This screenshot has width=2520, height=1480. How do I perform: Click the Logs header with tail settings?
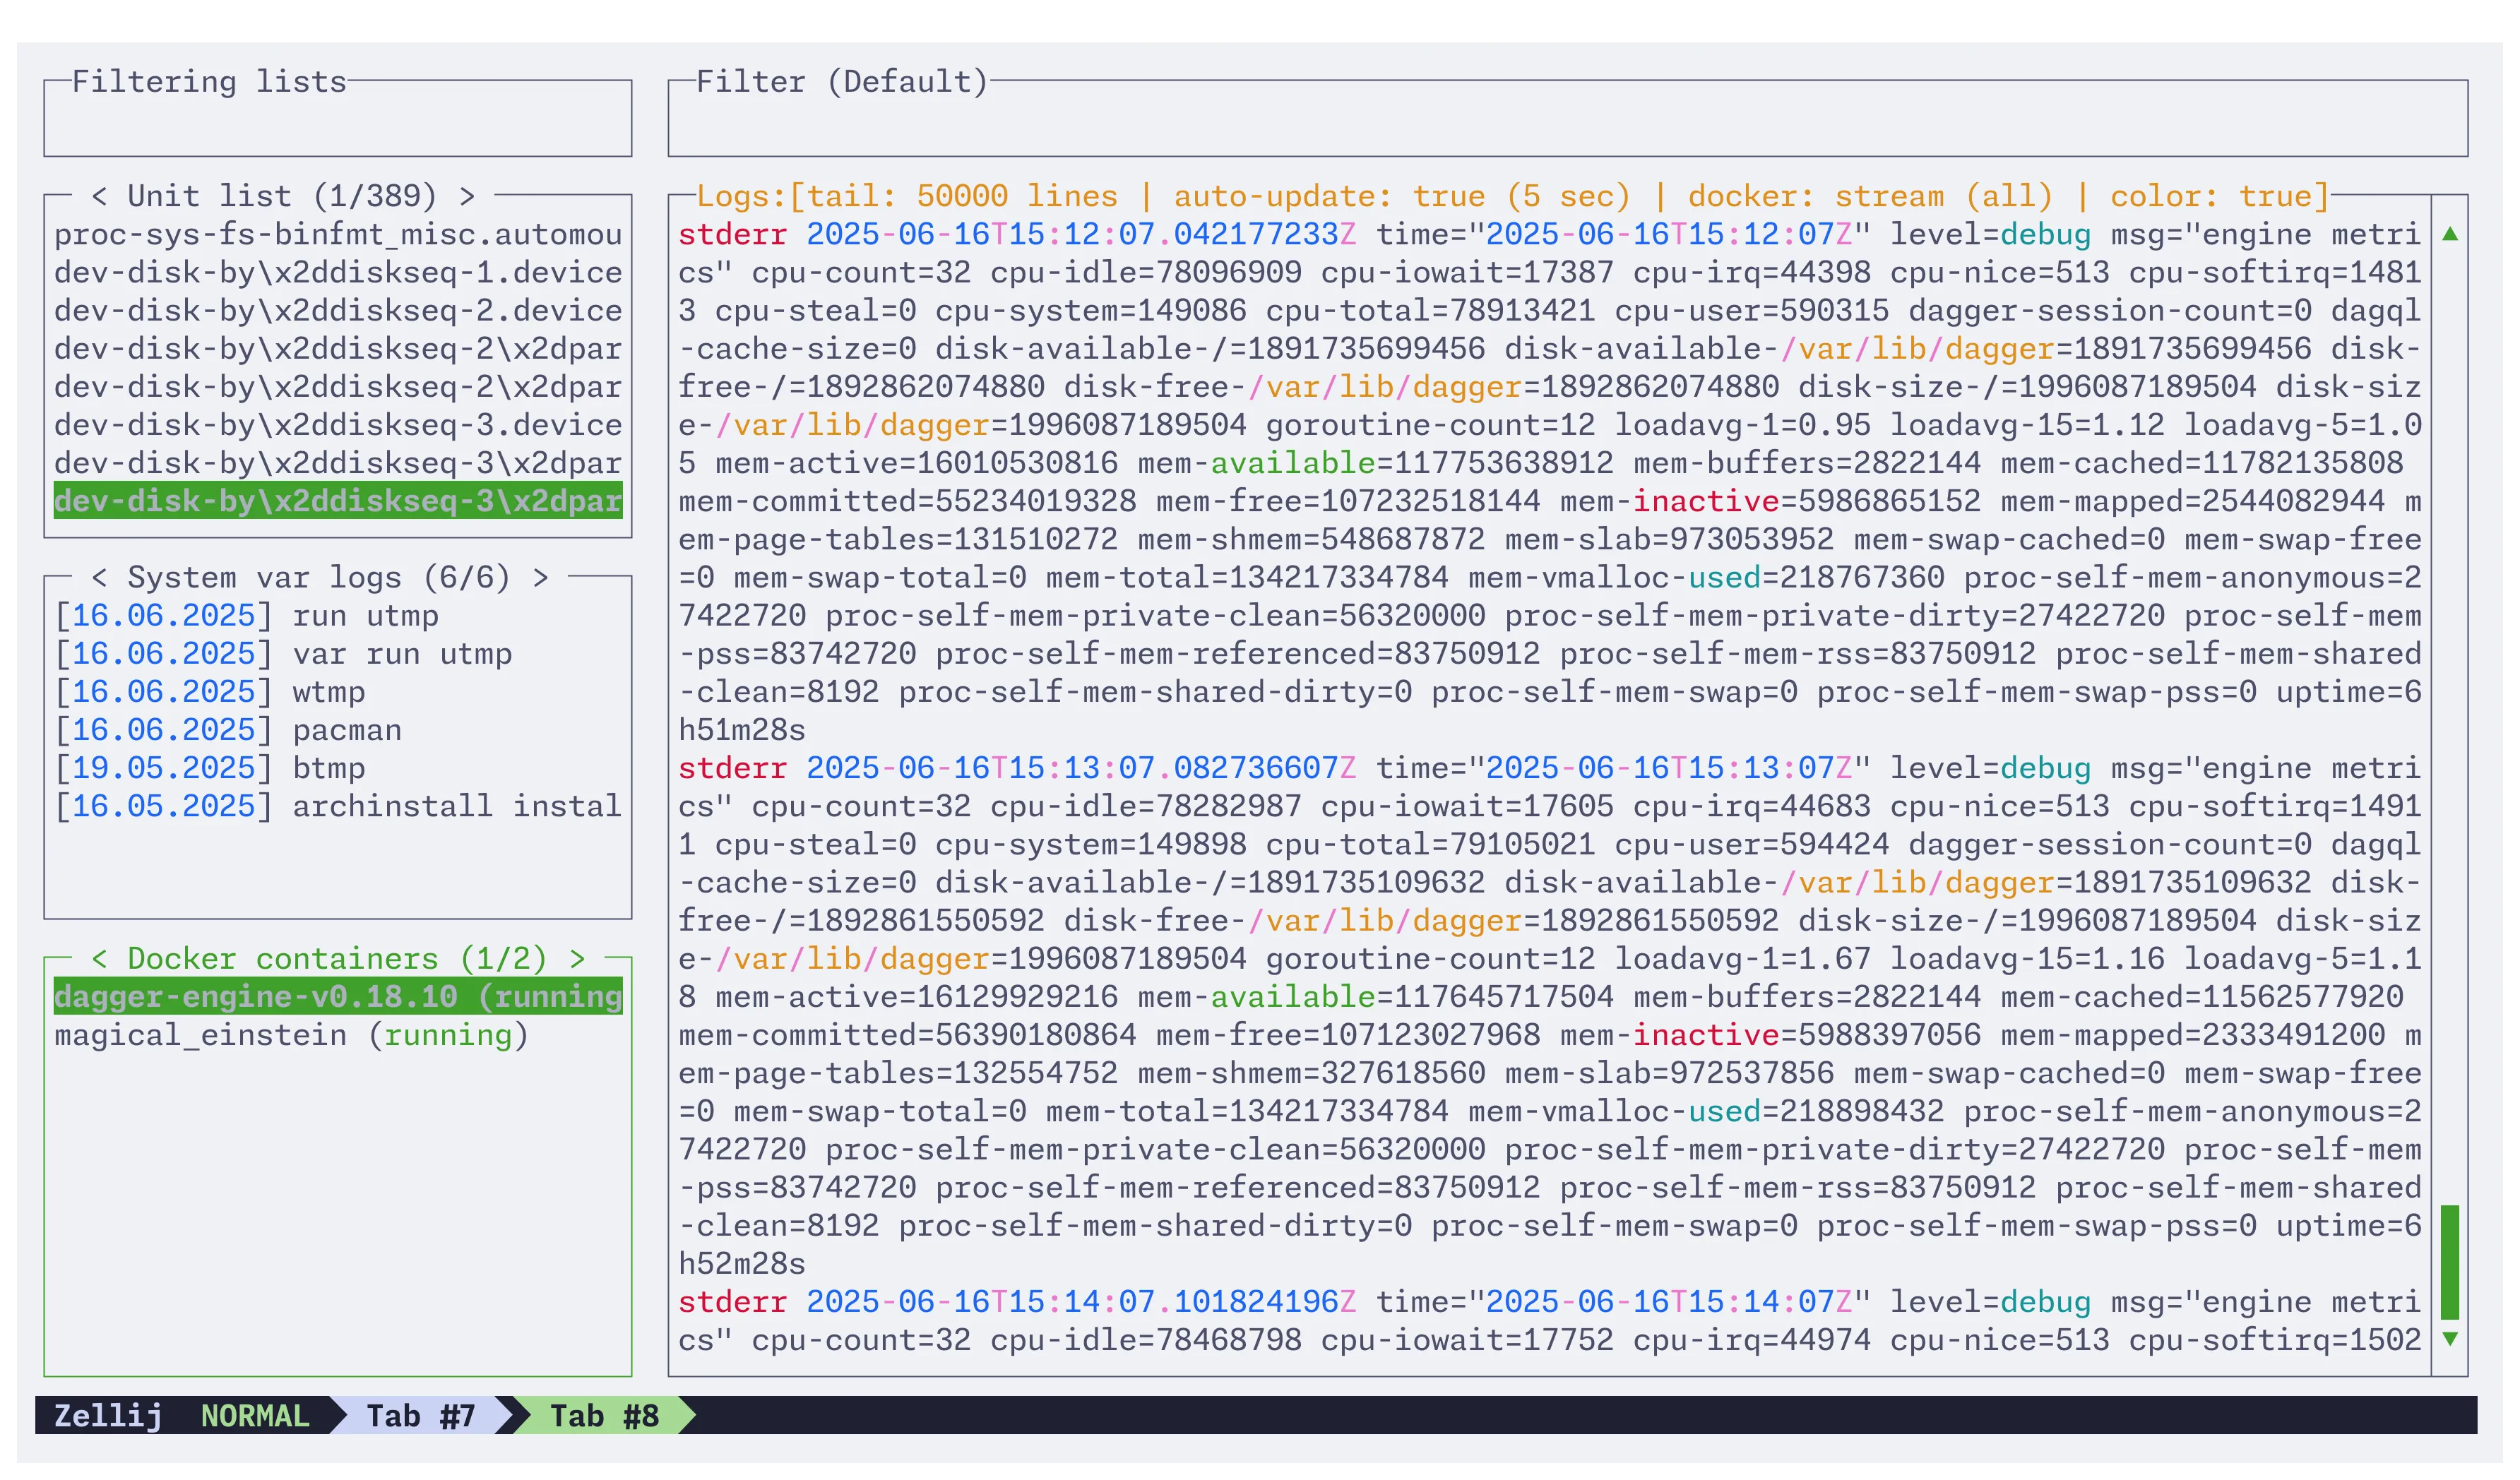[x=1513, y=196]
